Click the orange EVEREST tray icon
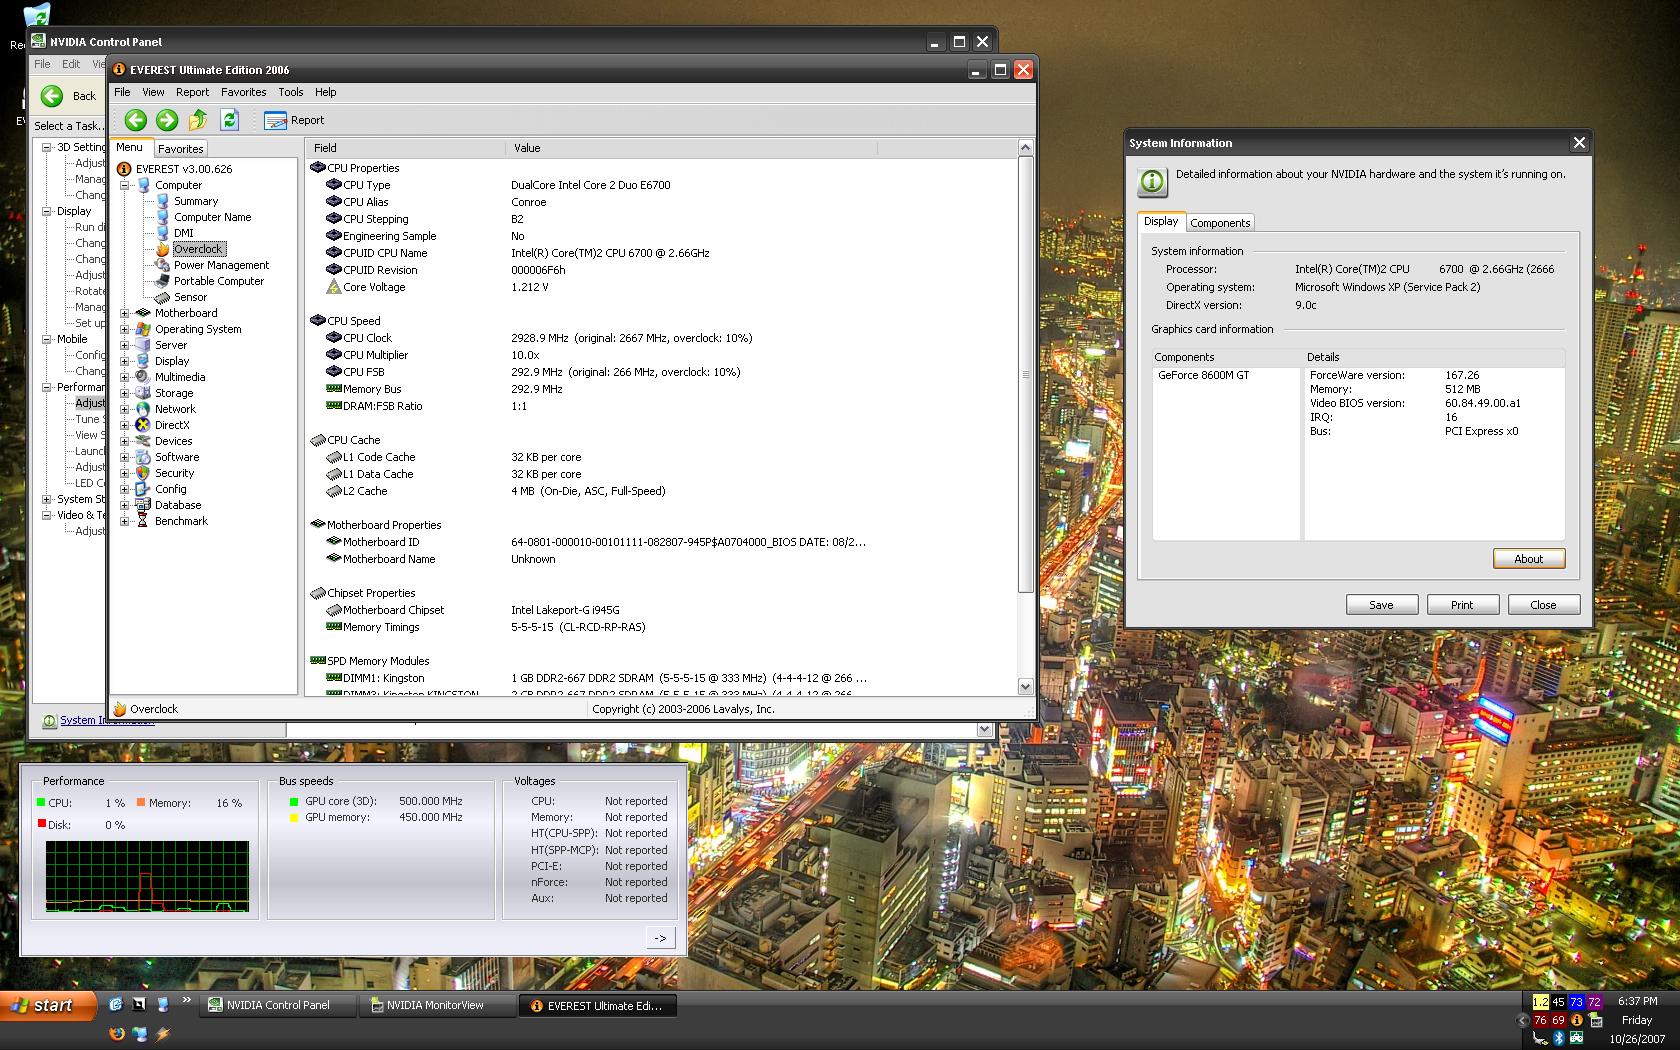This screenshot has width=1680, height=1050. point(1577,1021)
